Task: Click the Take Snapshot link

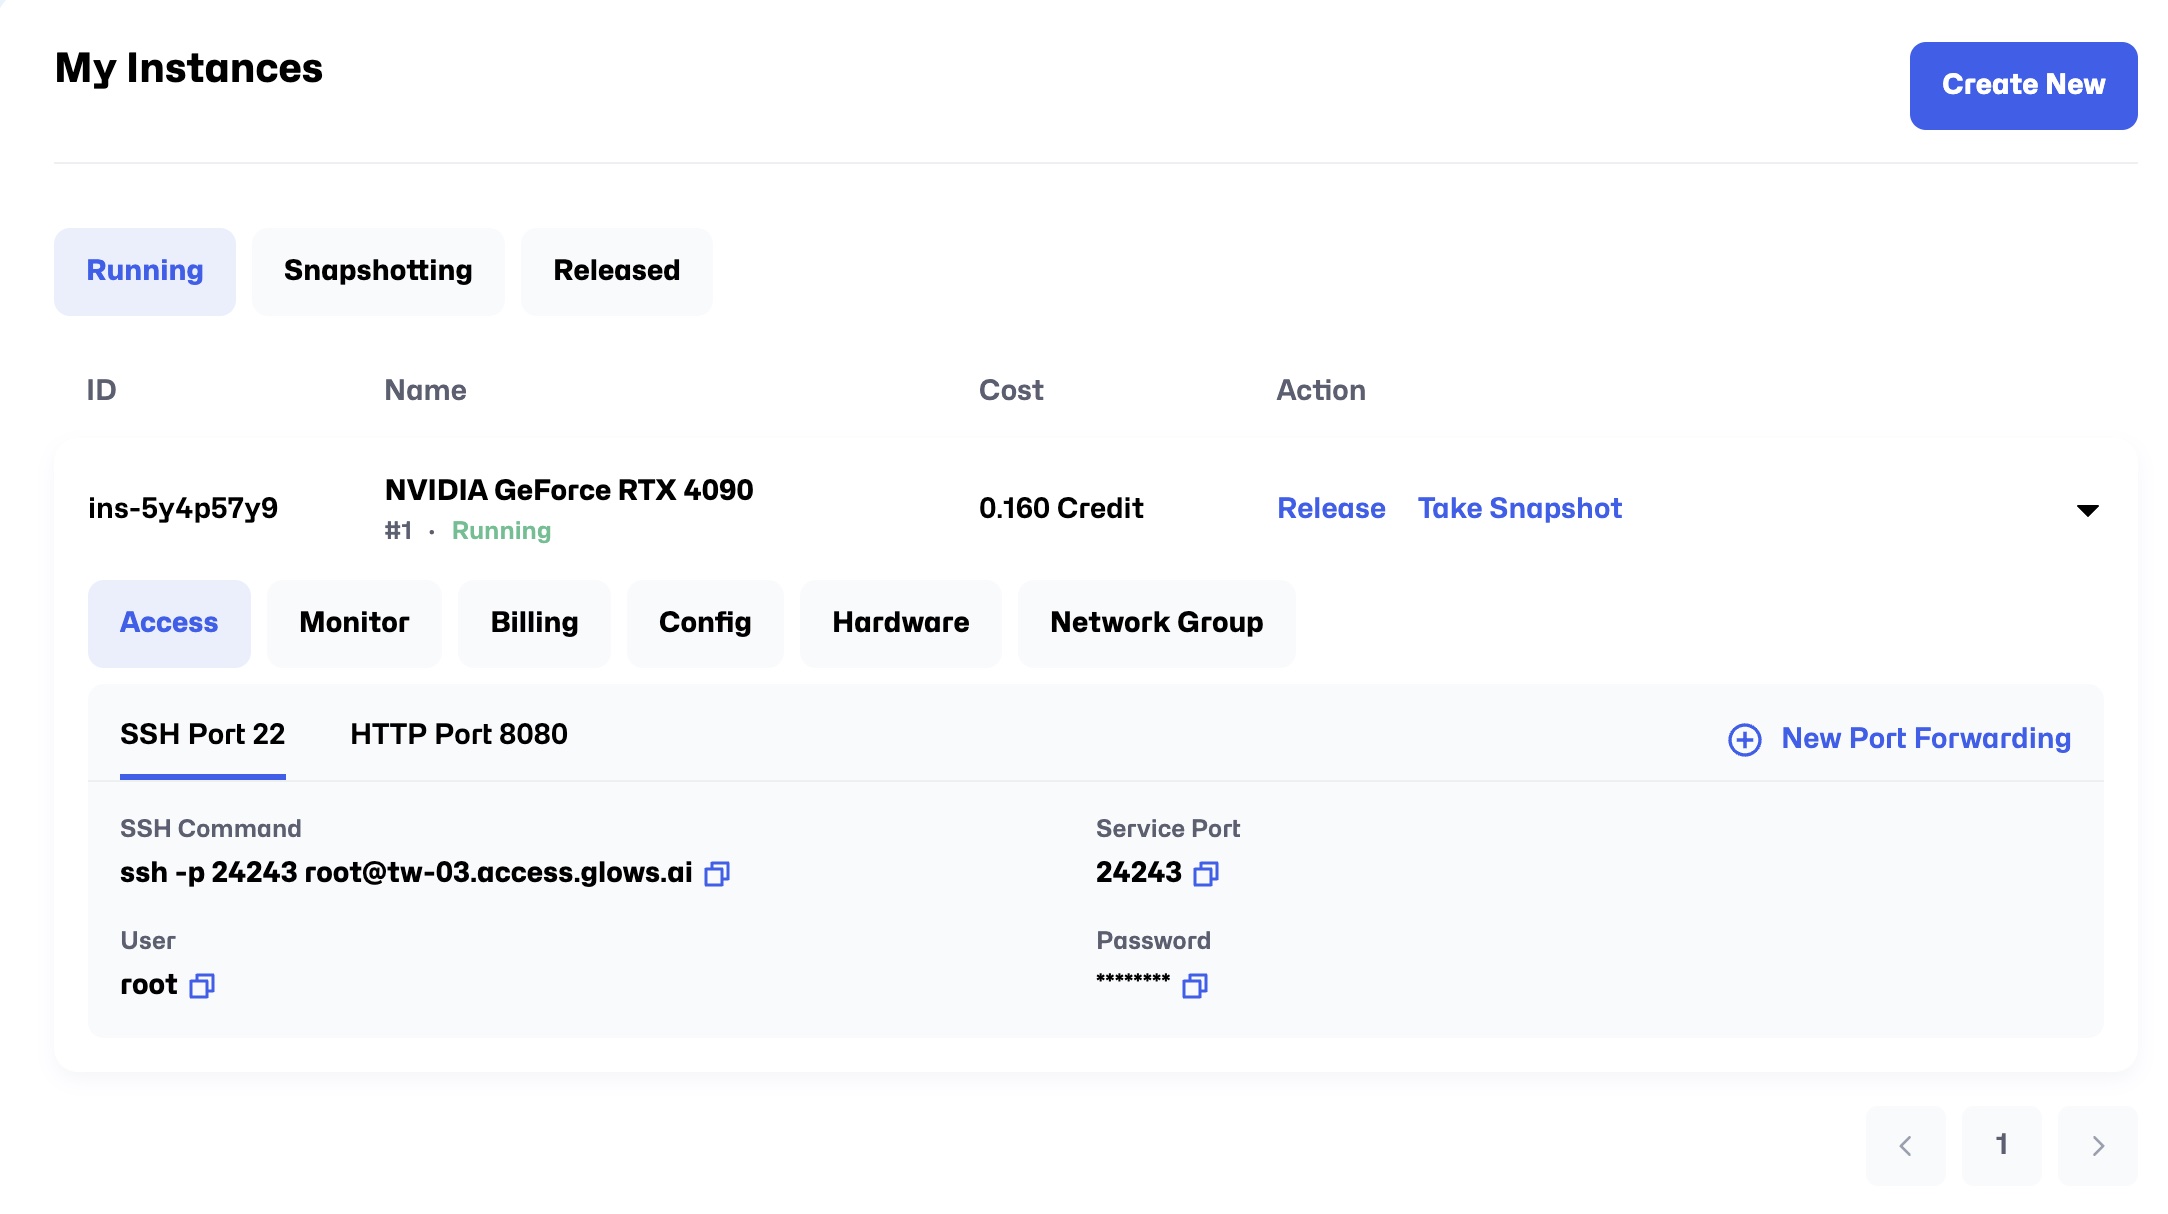Action: point(1519,509)
